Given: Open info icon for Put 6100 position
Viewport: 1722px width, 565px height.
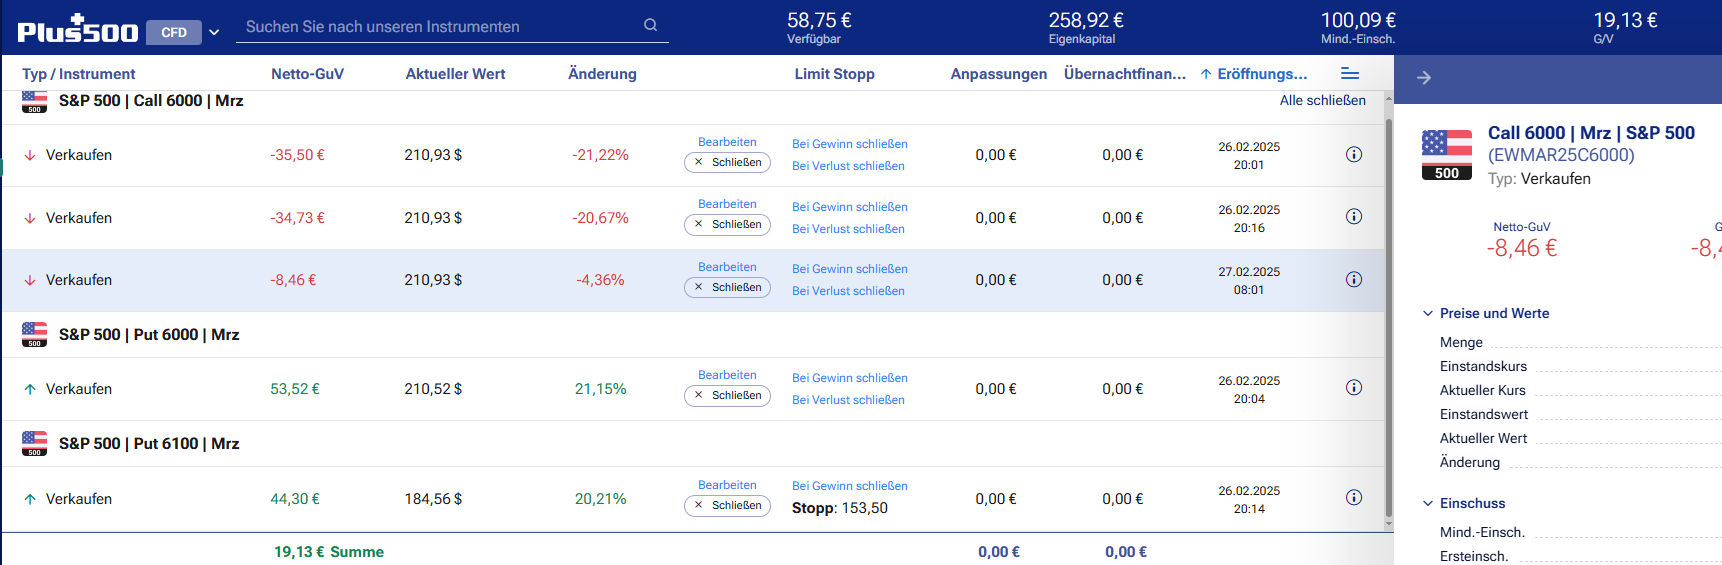Looking at the screenshot, I should [1353, 498].
